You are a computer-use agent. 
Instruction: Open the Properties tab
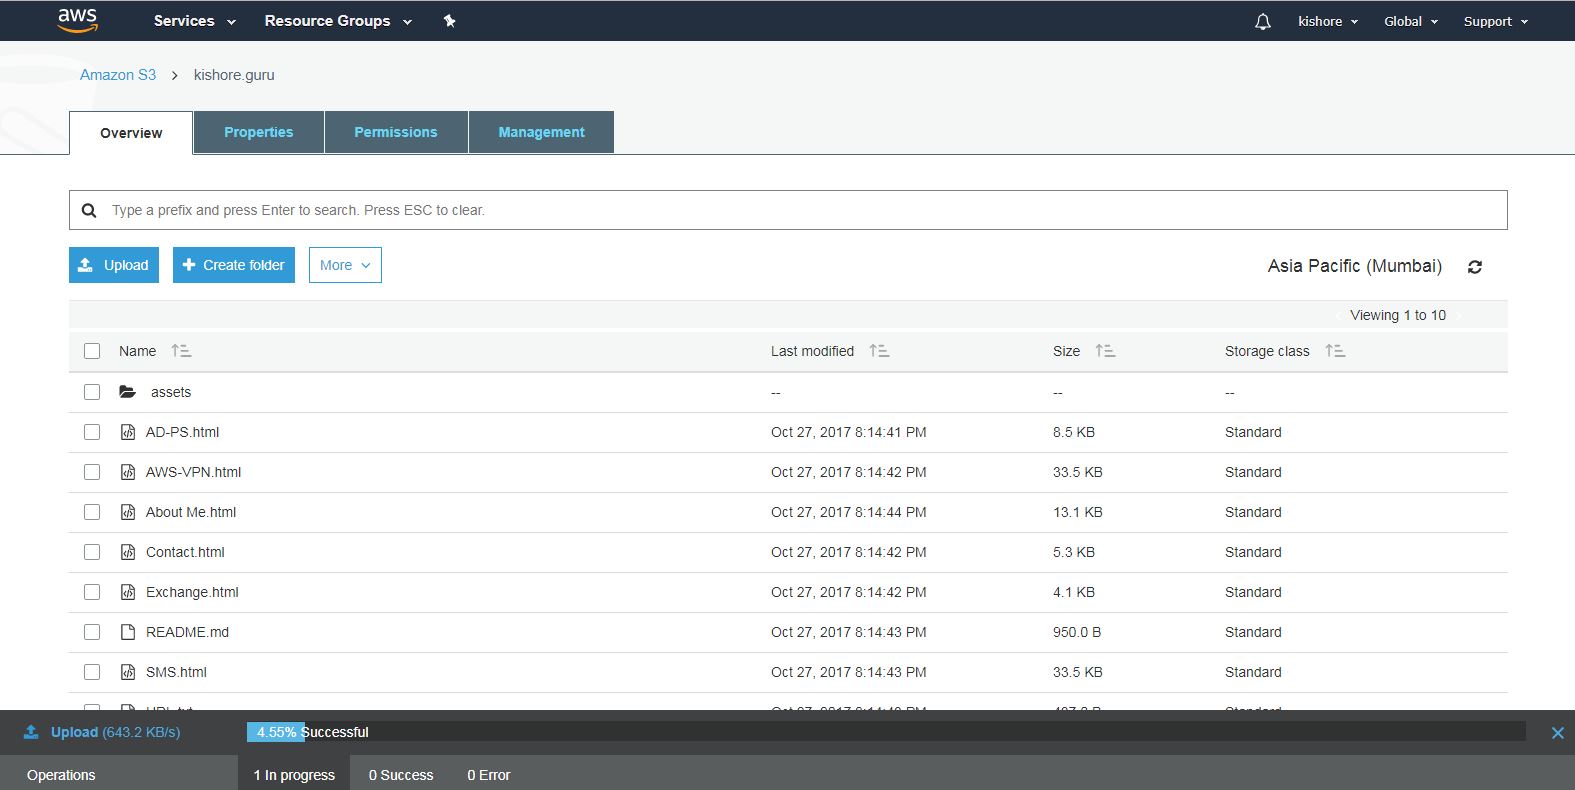(258, 132)
